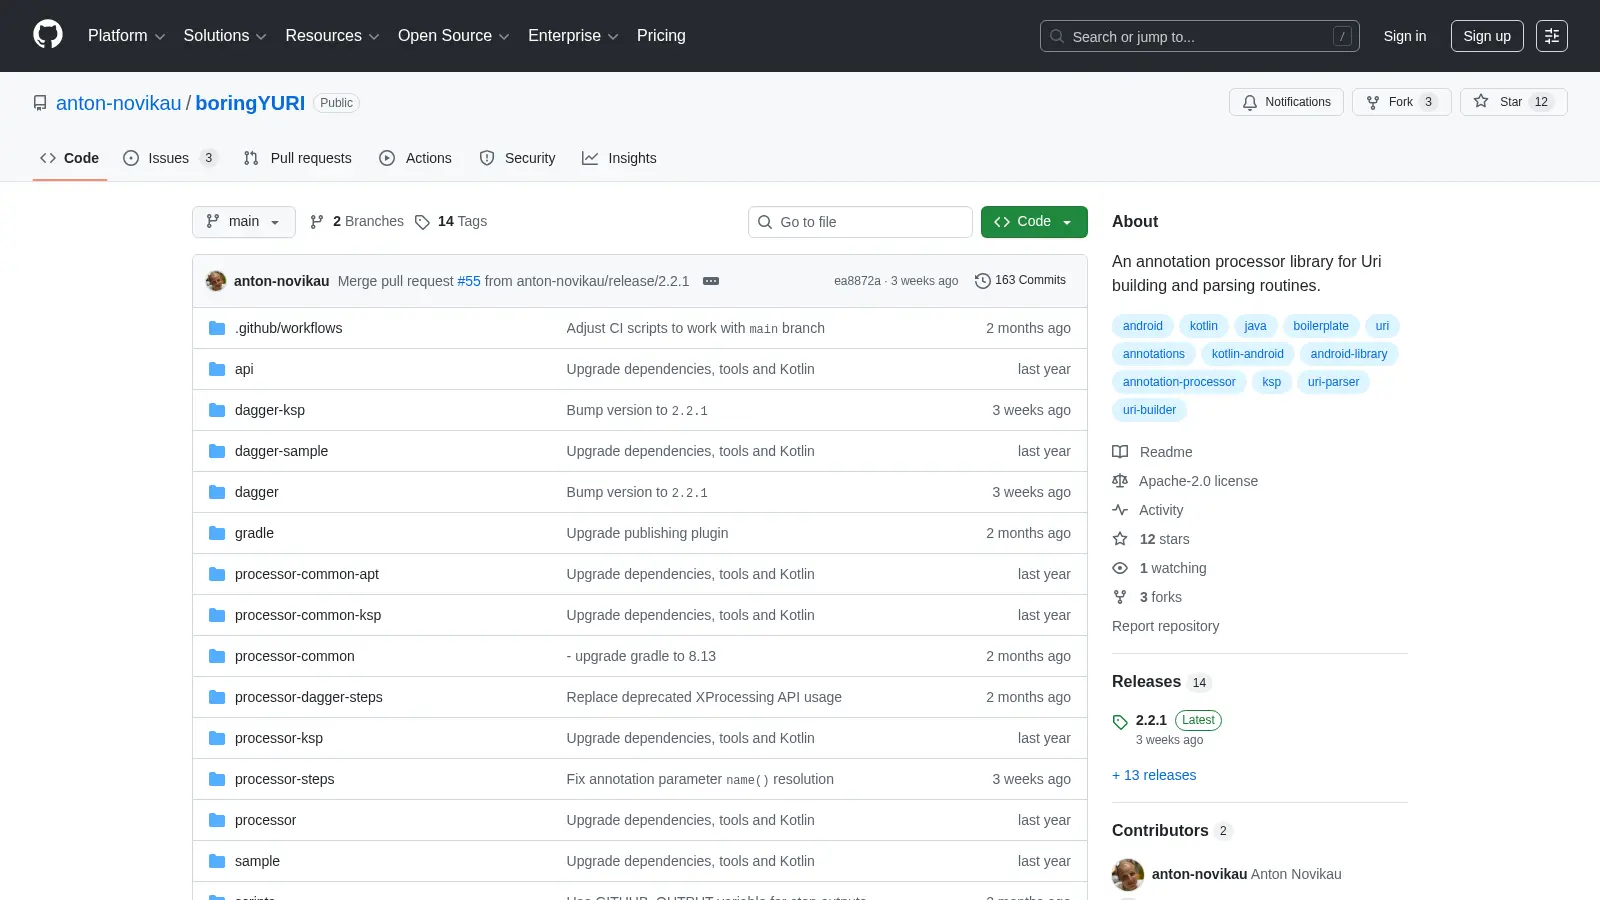This screenshot has height=900, width=1600.
Task: Click the Notifications bell button
Action: click(1286, 102)
